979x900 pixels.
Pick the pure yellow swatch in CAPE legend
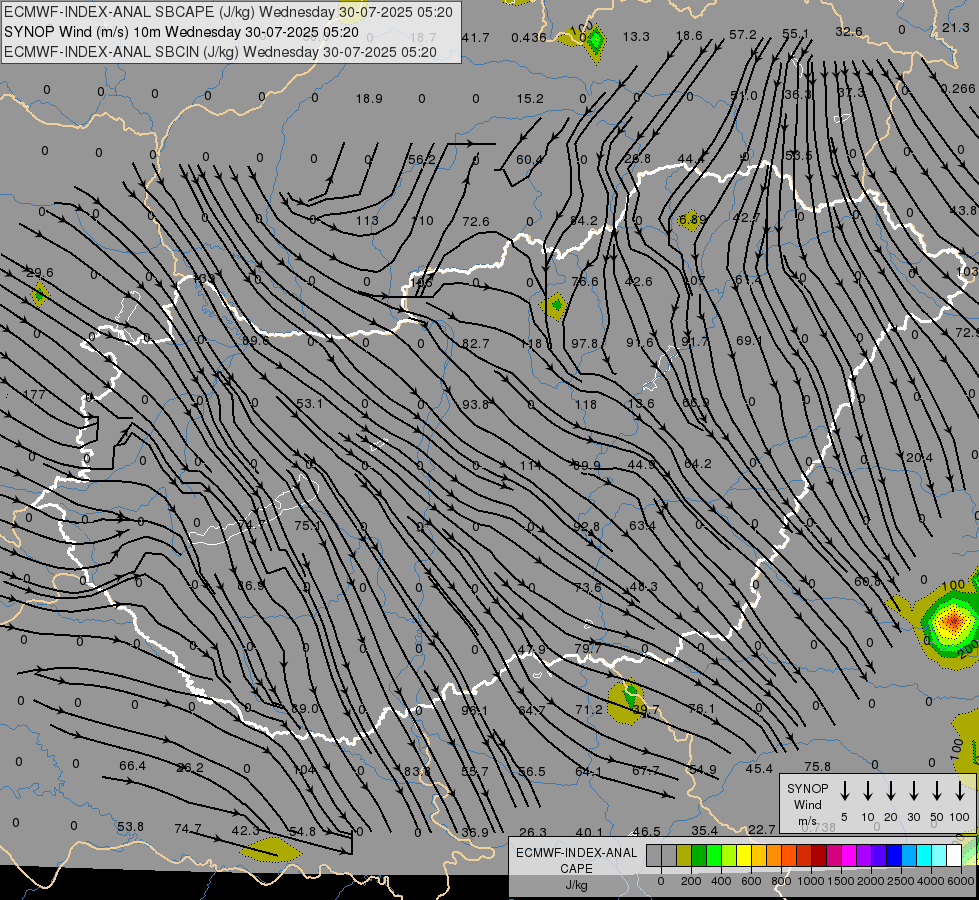coord(744,856)
